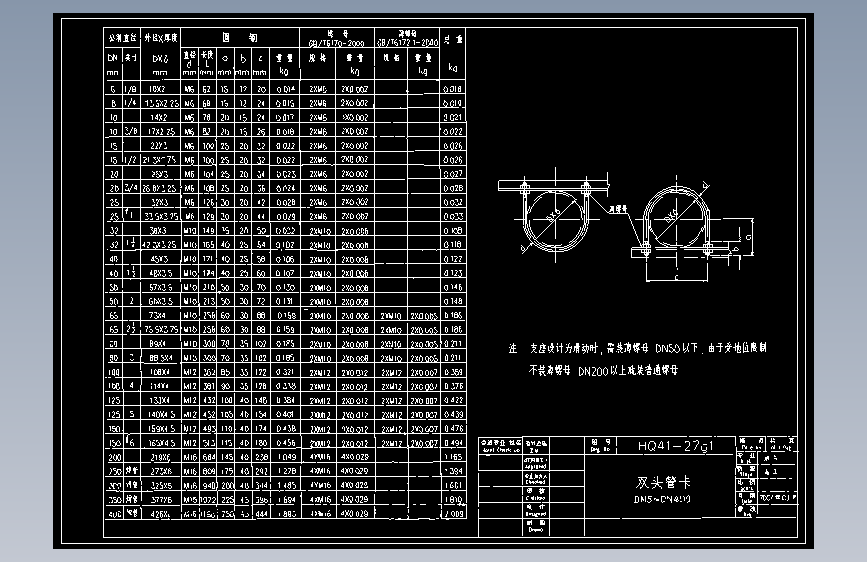This screenshot has height=562, width=867.
Task: Click the GB/T6172.1-2000 header cell
Action: coord(407,38)
